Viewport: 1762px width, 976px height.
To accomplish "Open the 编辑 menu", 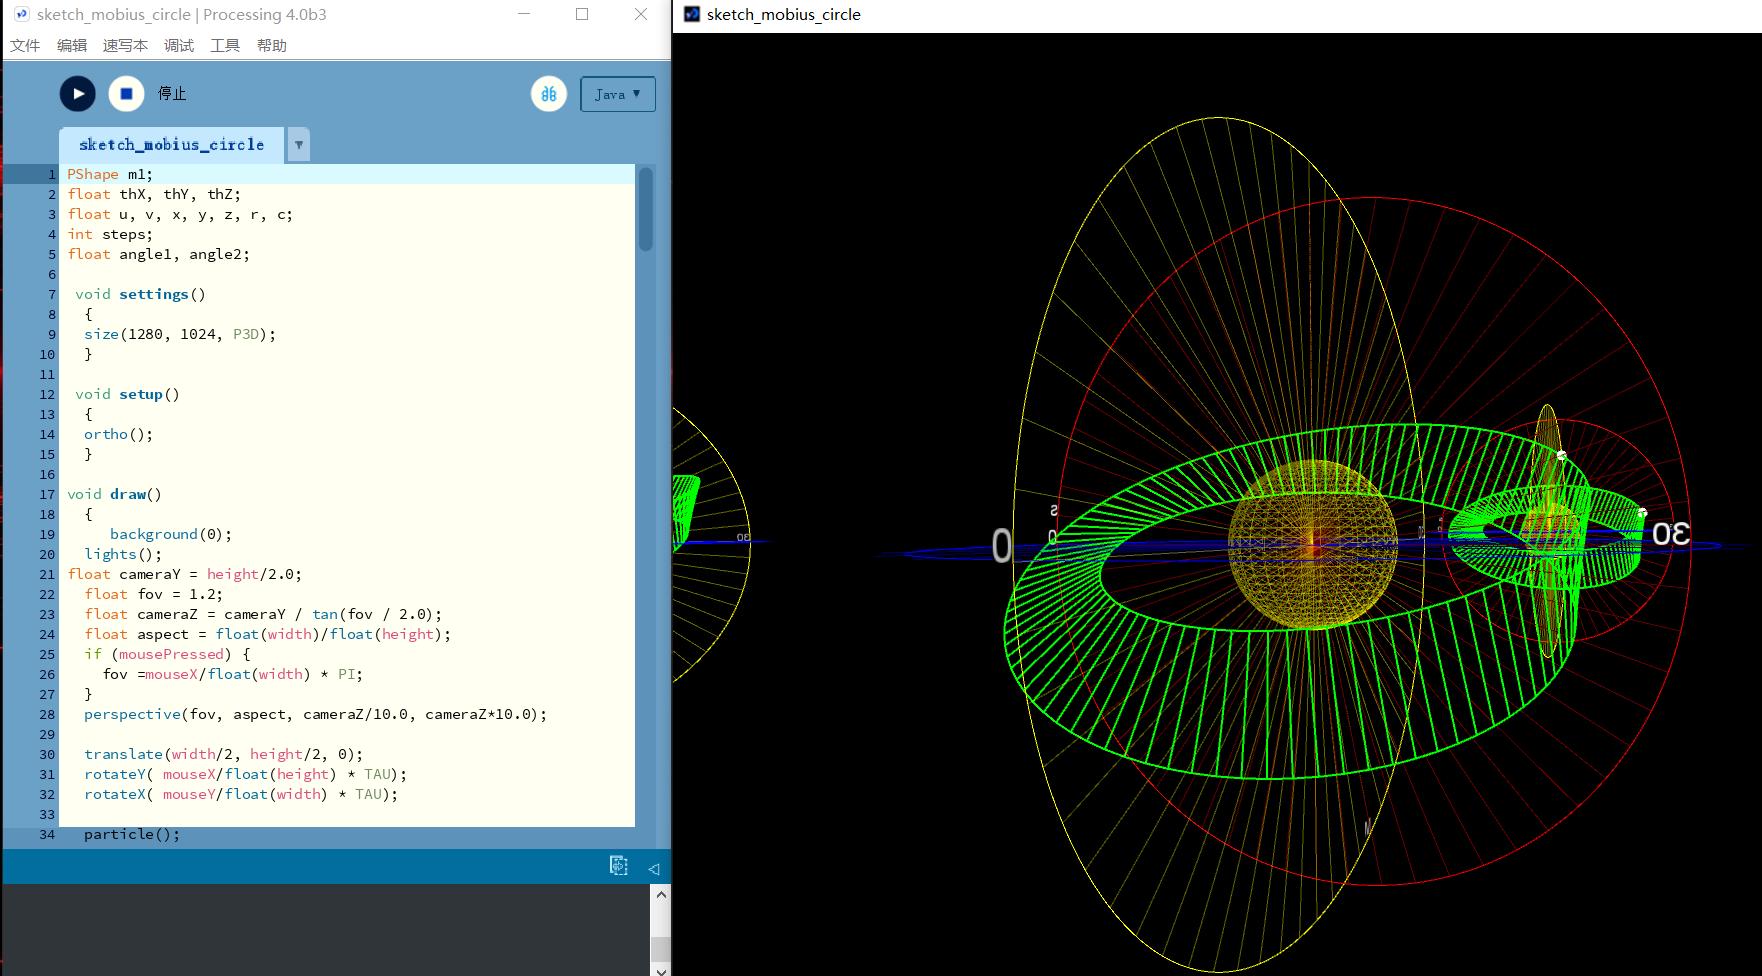I will coord(72,46).
